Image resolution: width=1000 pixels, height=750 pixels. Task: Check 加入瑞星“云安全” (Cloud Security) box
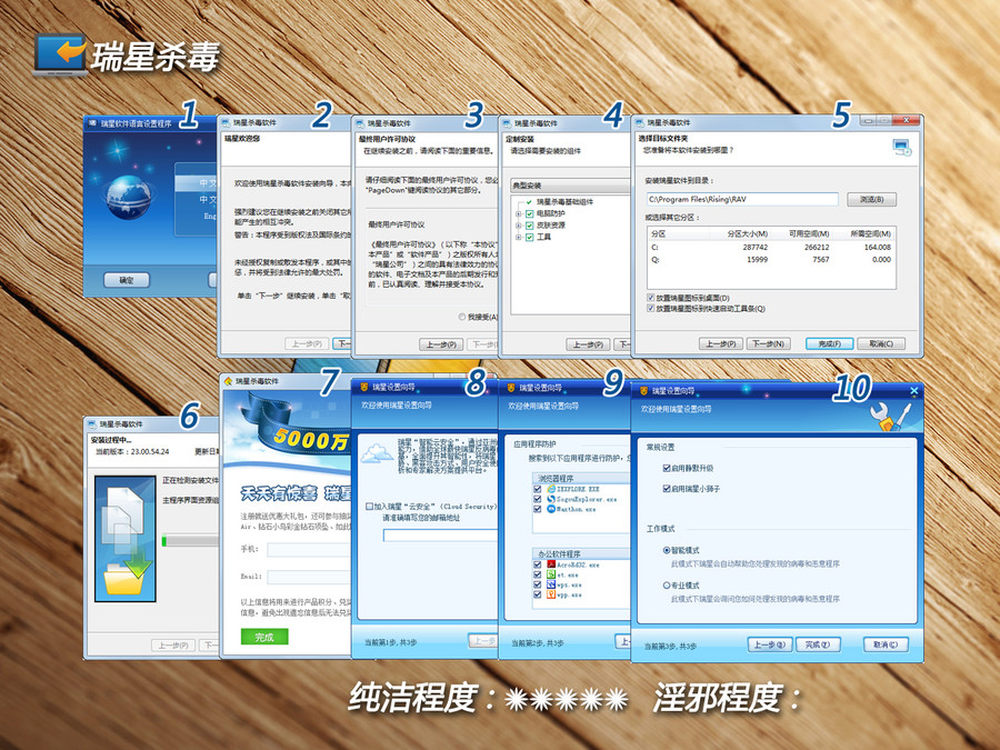369,506
